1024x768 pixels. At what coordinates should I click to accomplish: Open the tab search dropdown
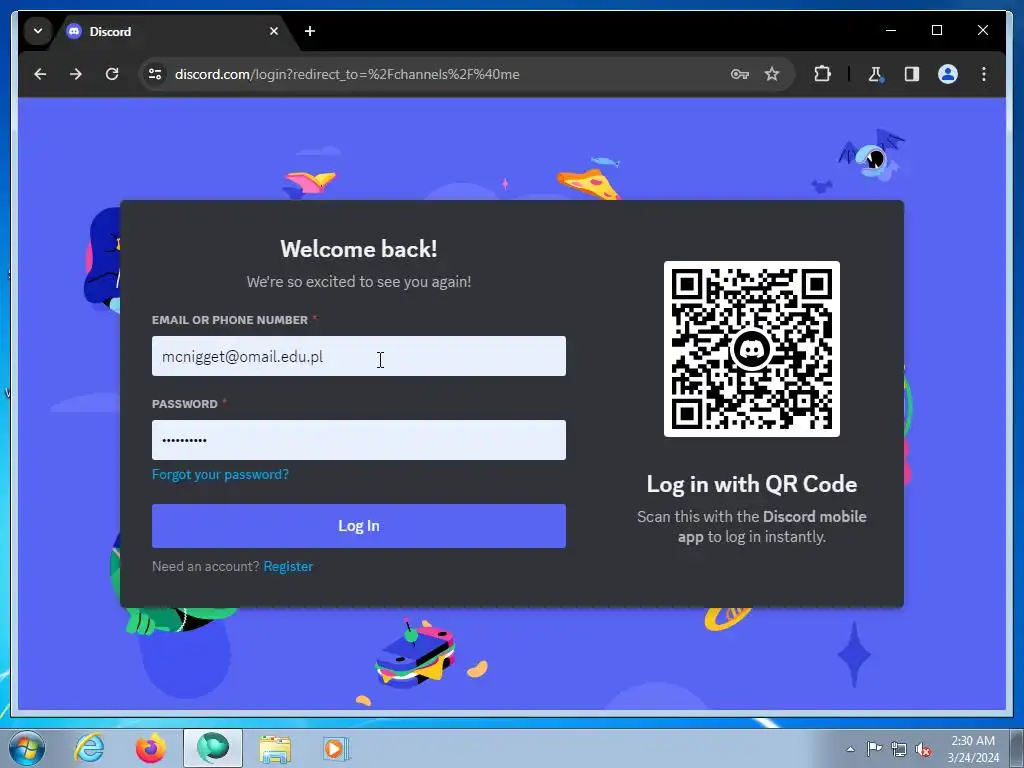[38, 31]
